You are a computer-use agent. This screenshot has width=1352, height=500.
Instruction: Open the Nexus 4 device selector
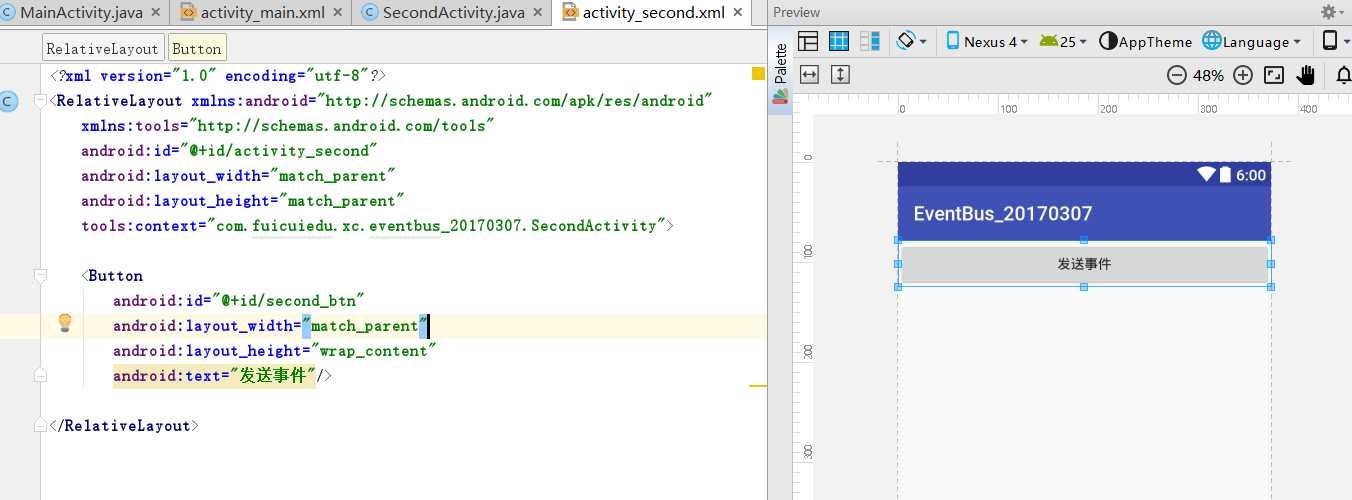(987, 41)
